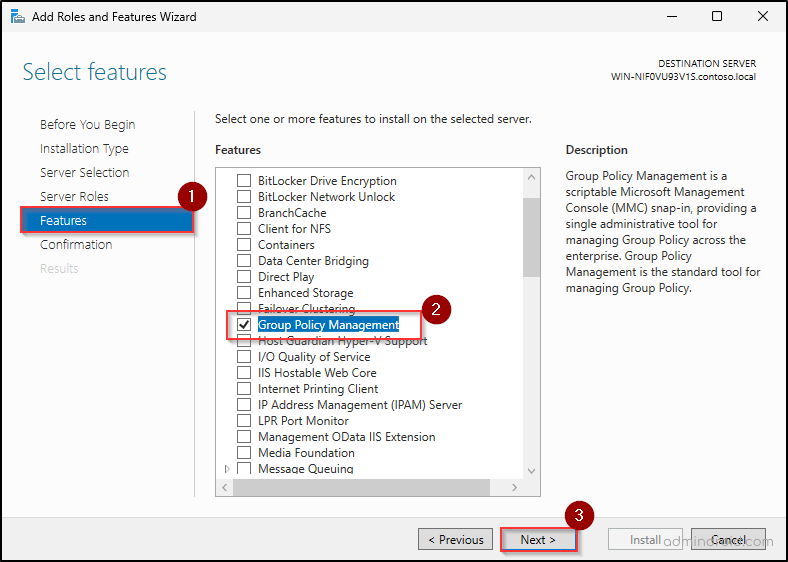This screenshot has width=788, height=562.
Task: Enable the LPR Port Monitor checkbox
Action: [x=244, y=421]
